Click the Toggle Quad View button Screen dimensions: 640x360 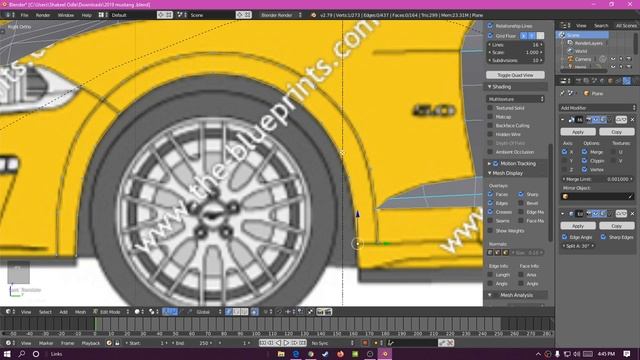tap(516, 75)
